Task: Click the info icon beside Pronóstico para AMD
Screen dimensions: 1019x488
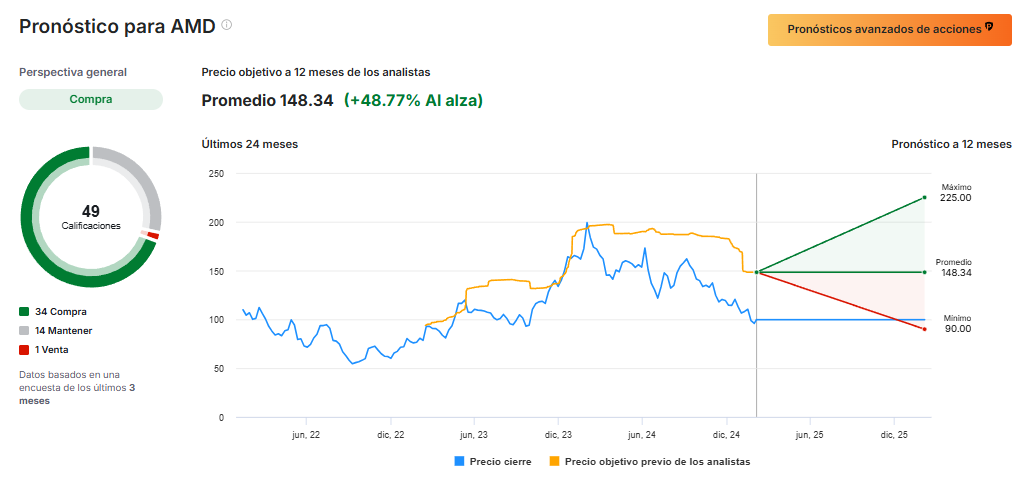Action: (226, 25)
